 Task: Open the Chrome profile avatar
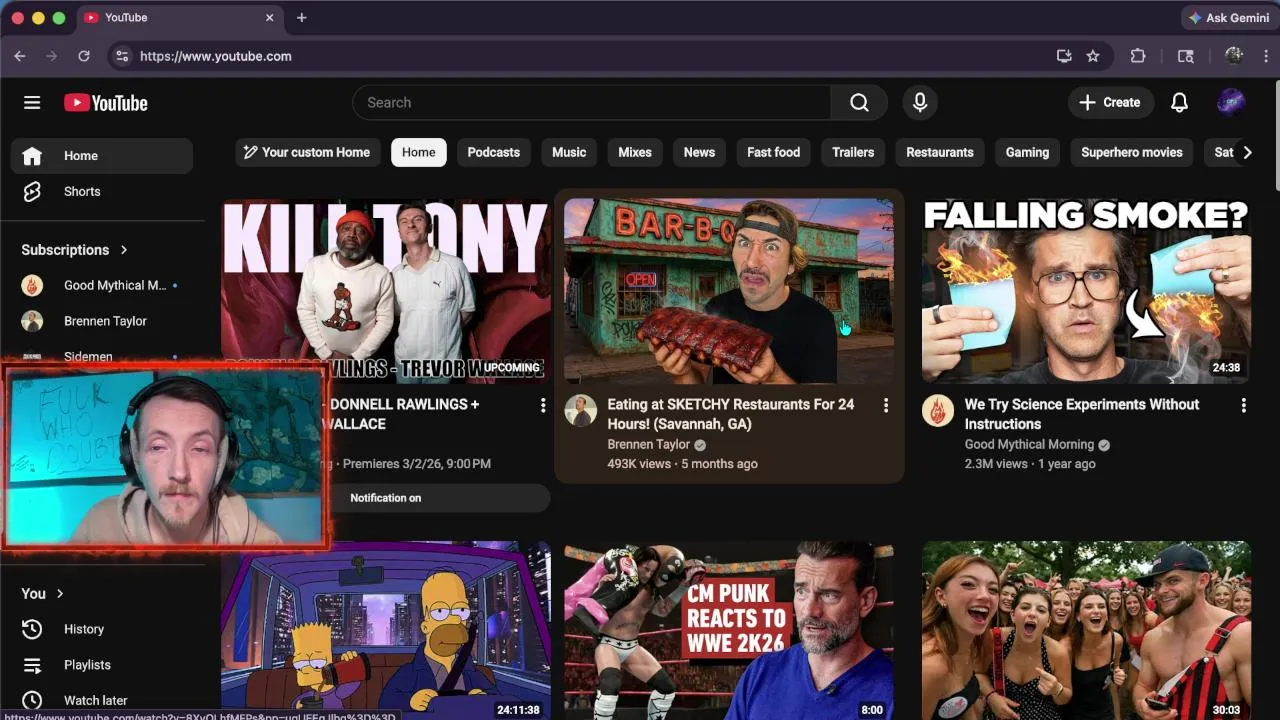pos(1234,56)
